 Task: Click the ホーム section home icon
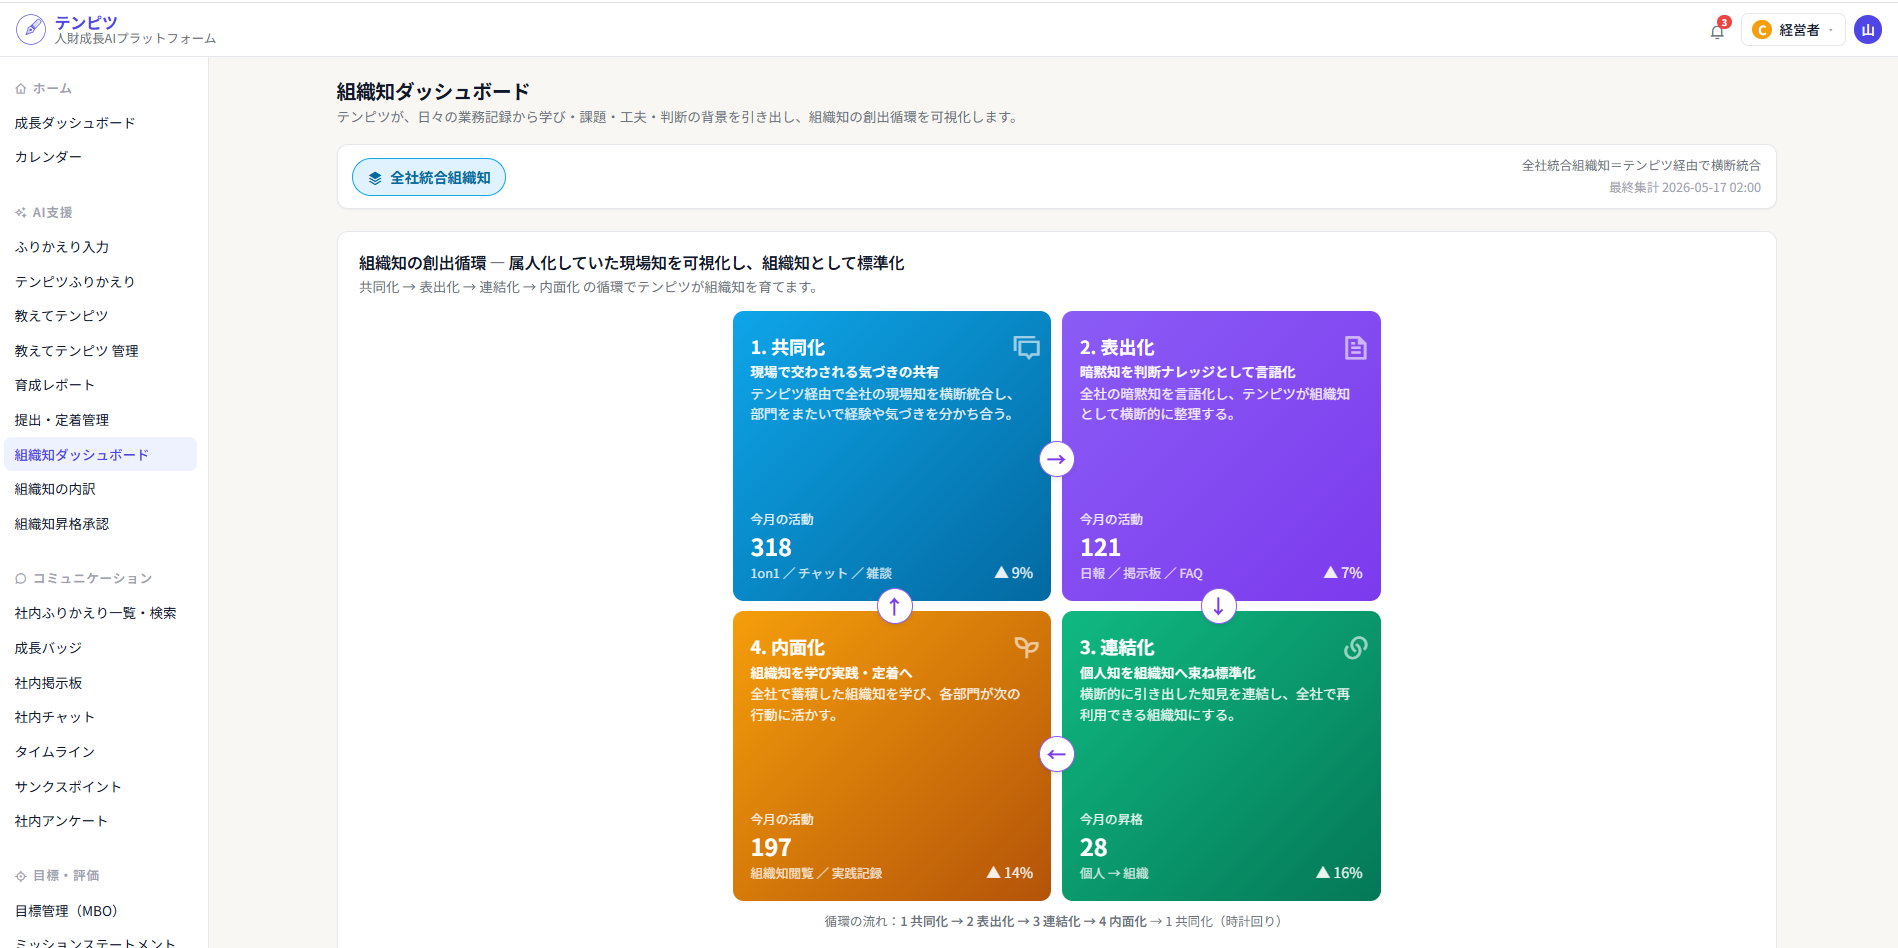[21, 89]
